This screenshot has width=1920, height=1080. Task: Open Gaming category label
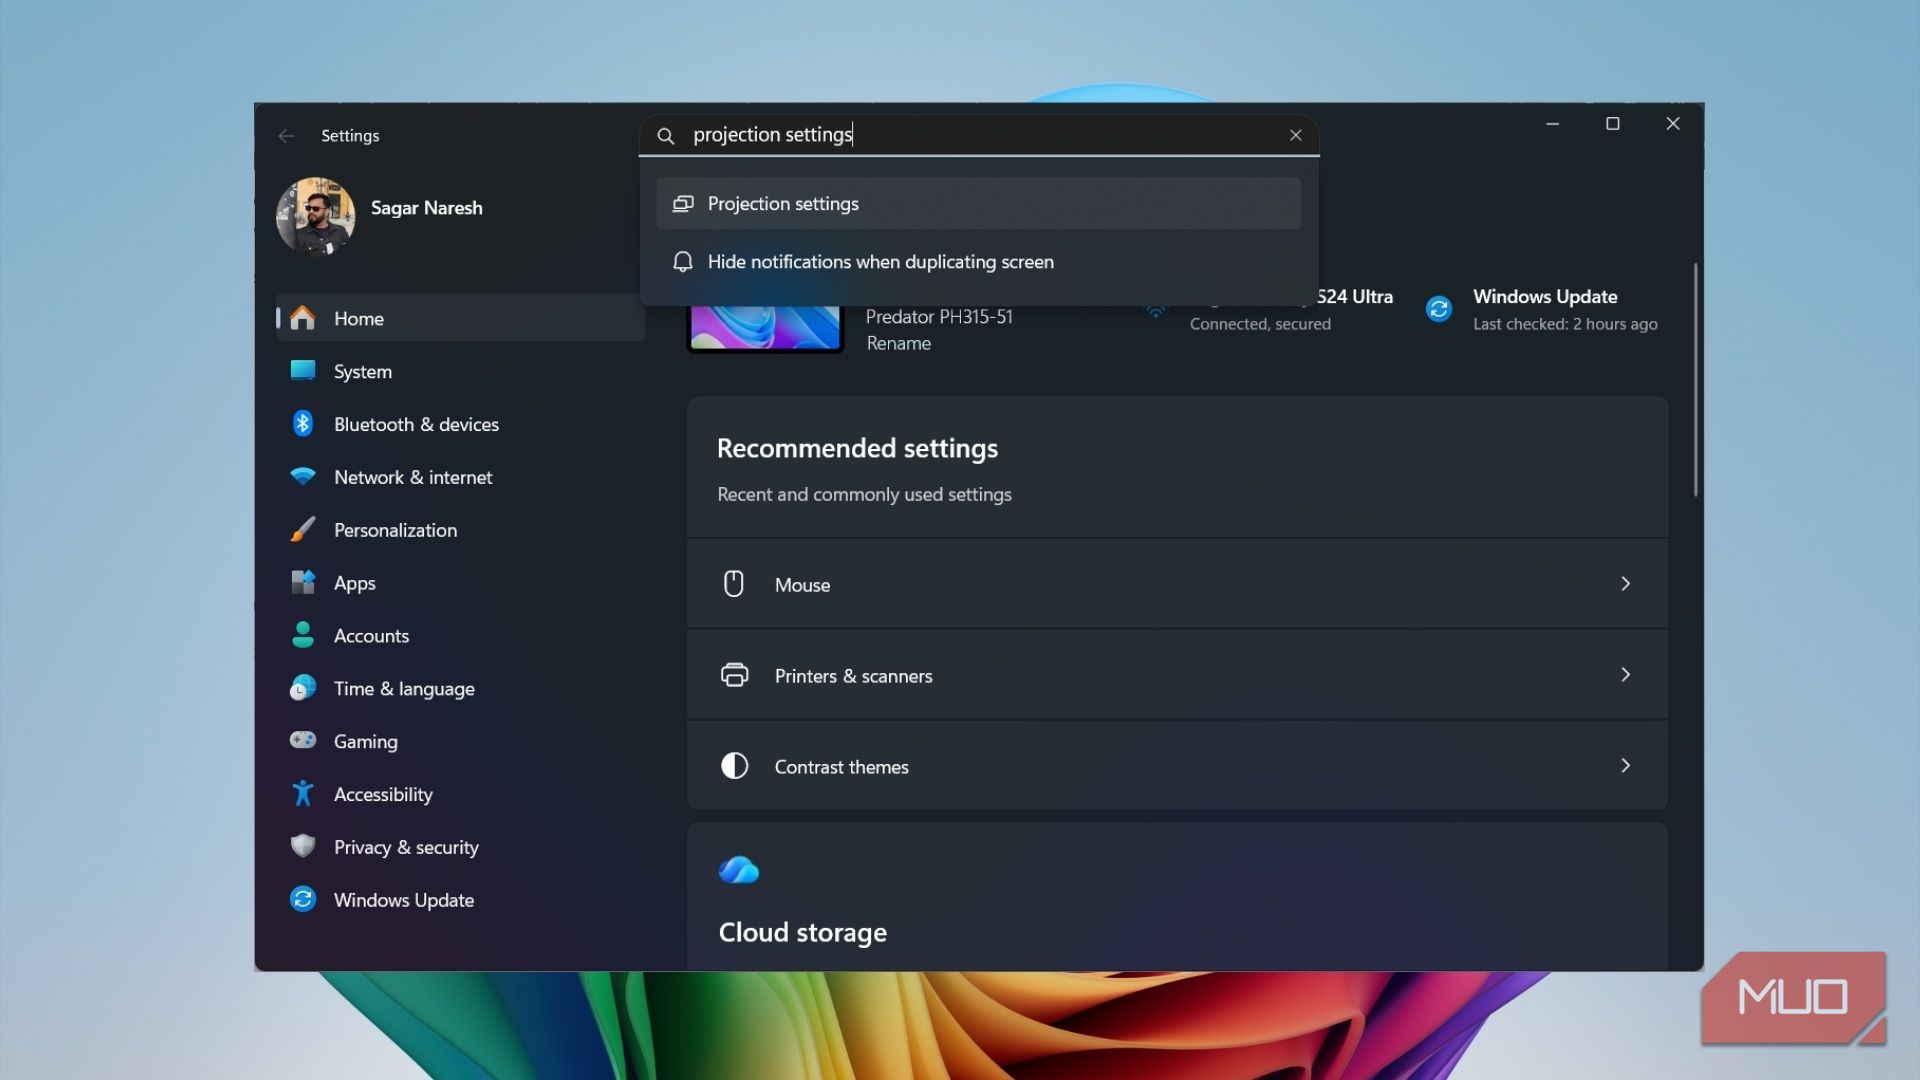(x=366, y=741)
